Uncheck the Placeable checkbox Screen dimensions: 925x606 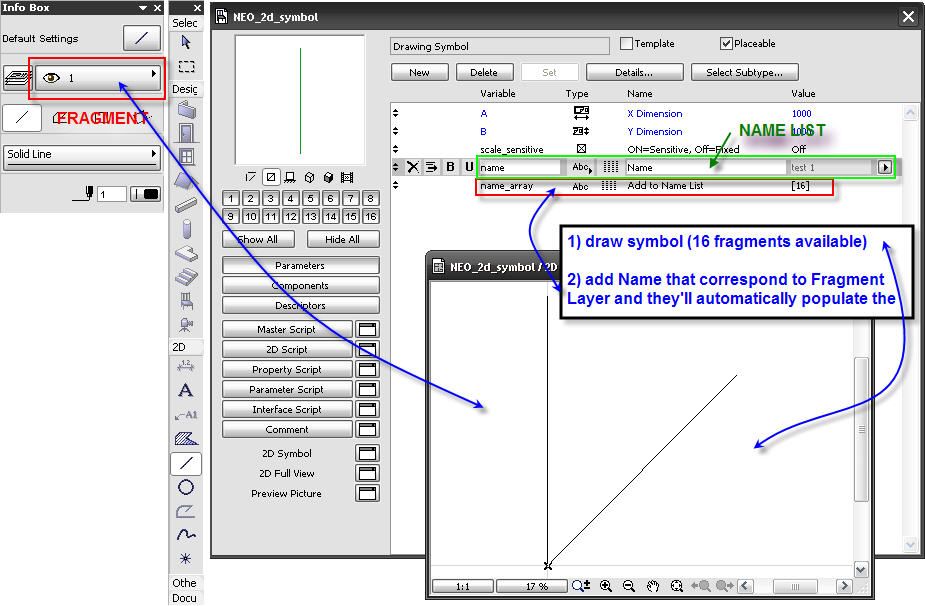pyautogui.click(x=726, y=44)
